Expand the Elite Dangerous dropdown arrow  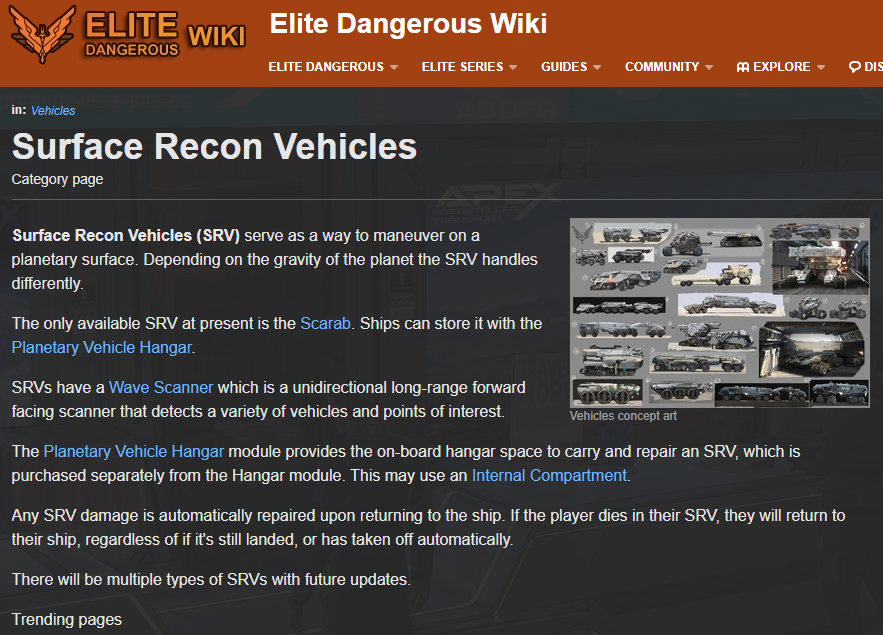coord(394,67)
